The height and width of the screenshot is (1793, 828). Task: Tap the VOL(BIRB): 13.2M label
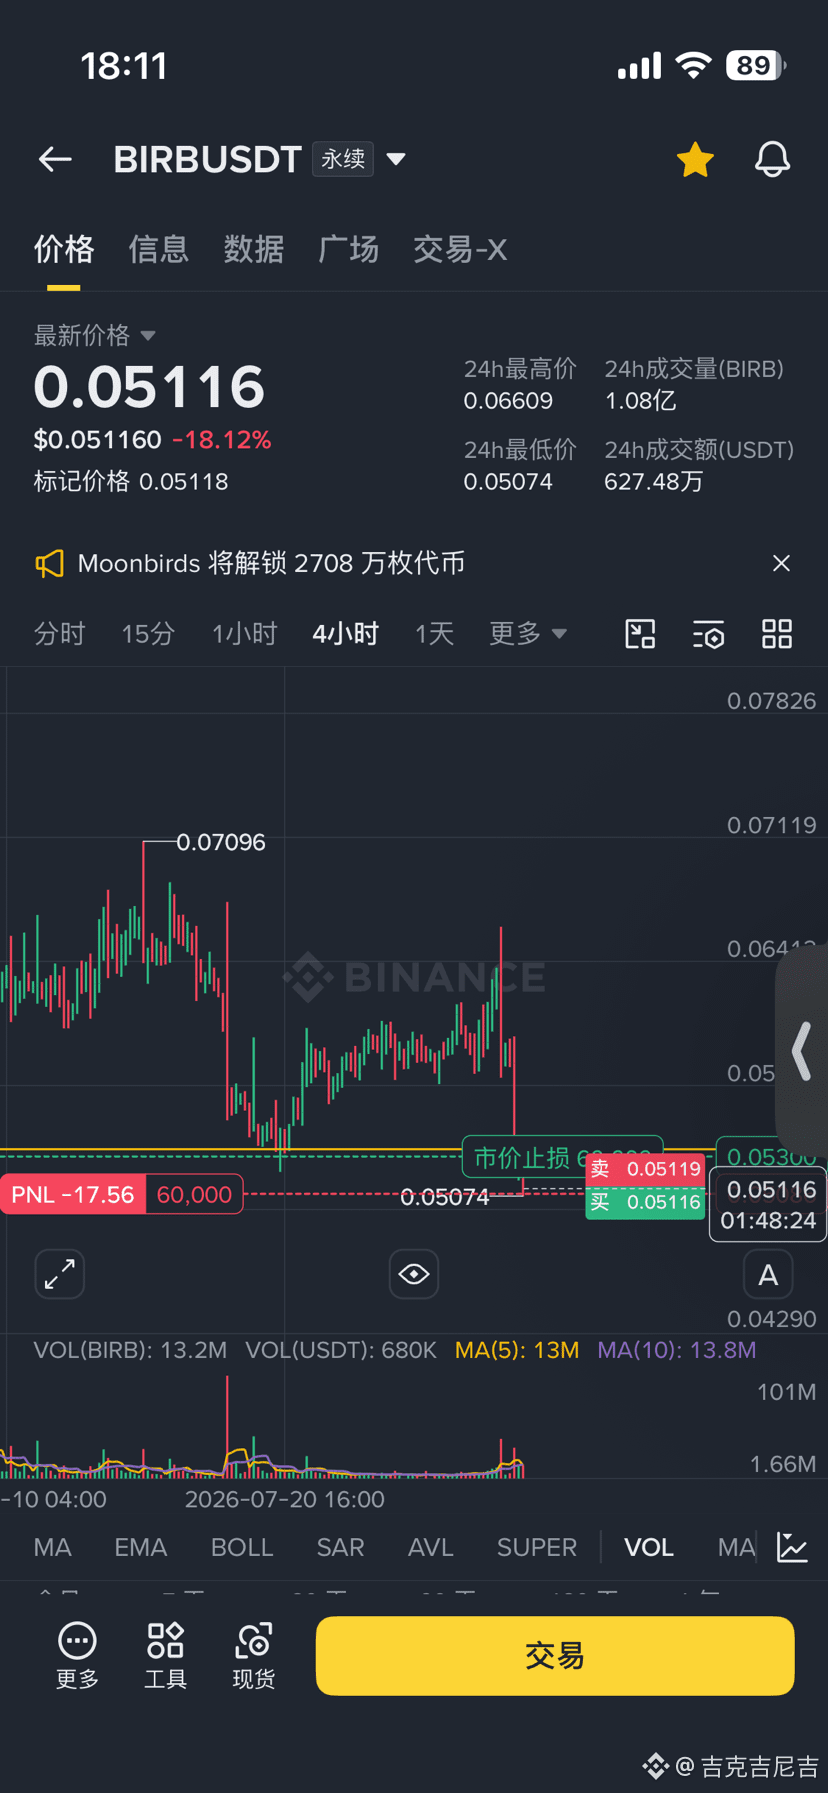(x=130, y=1350)
